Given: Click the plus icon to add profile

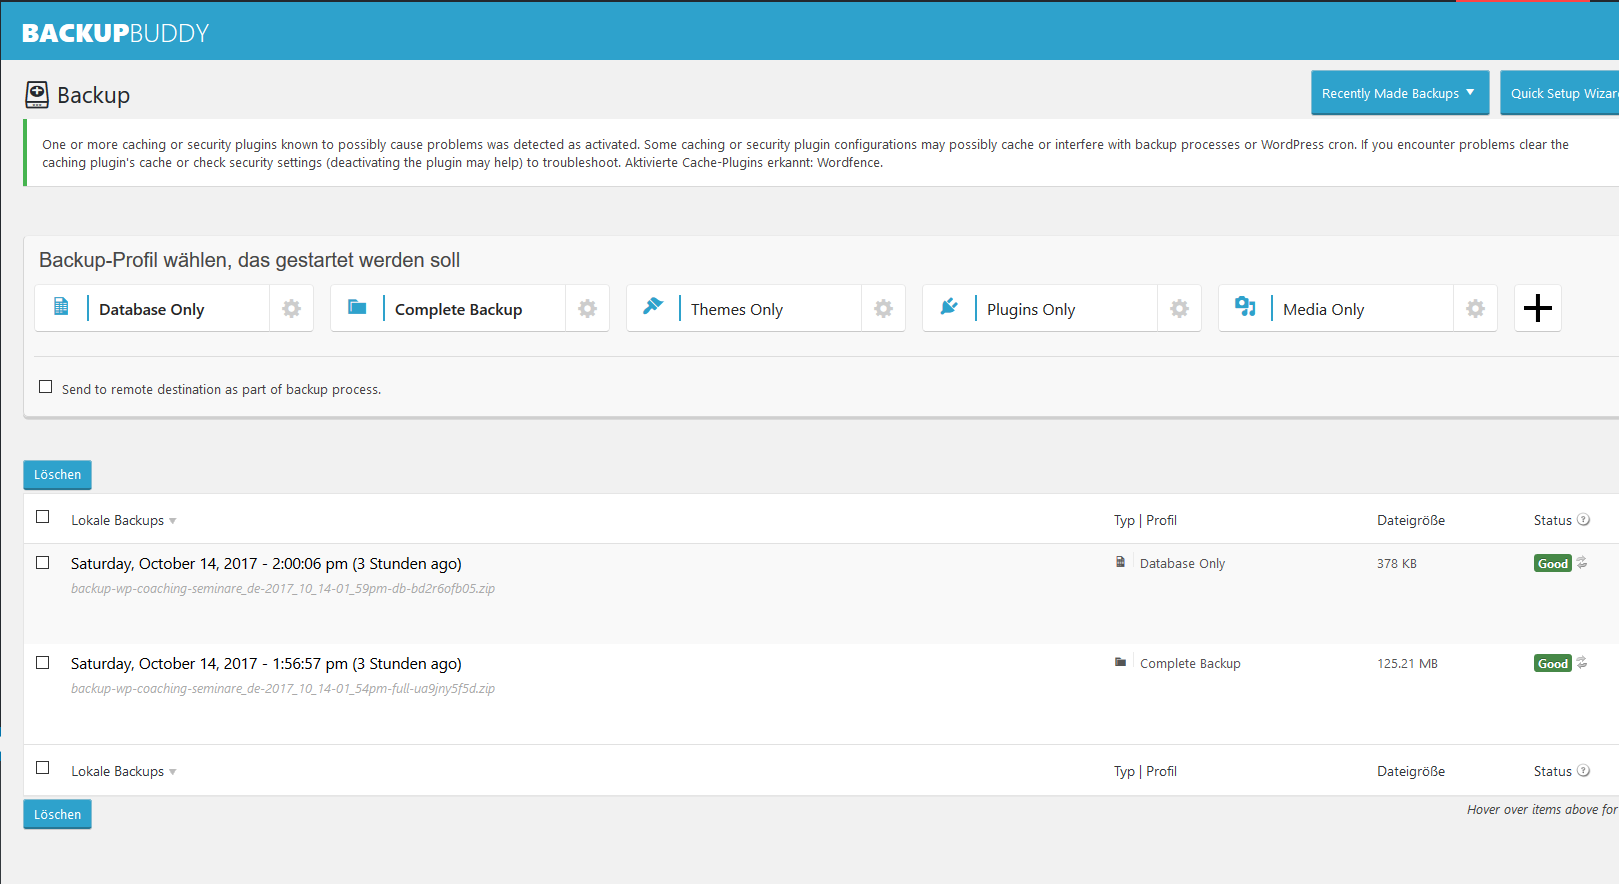Looking at the screenshot, I should [x=1537, y=307].
